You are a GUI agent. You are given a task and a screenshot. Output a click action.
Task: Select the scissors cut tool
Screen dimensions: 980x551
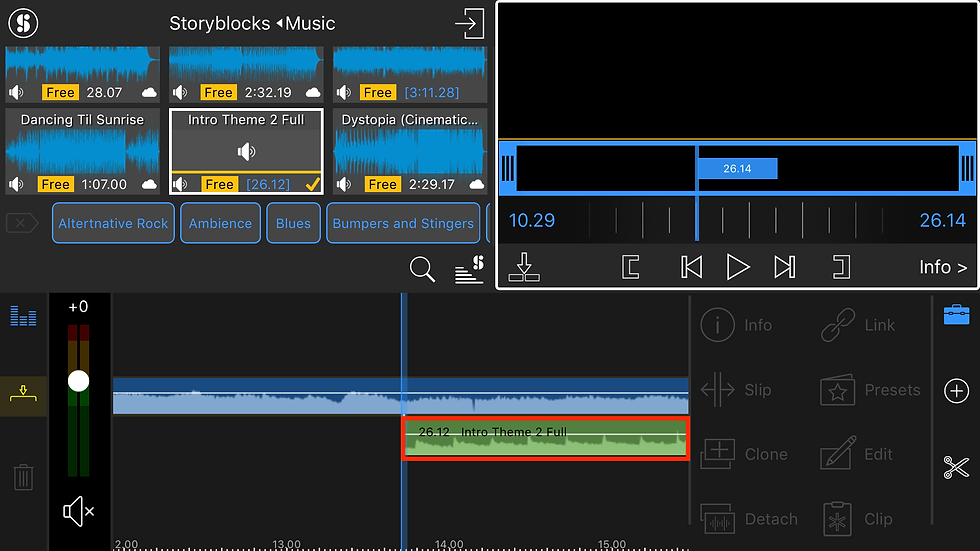[956, 467]
